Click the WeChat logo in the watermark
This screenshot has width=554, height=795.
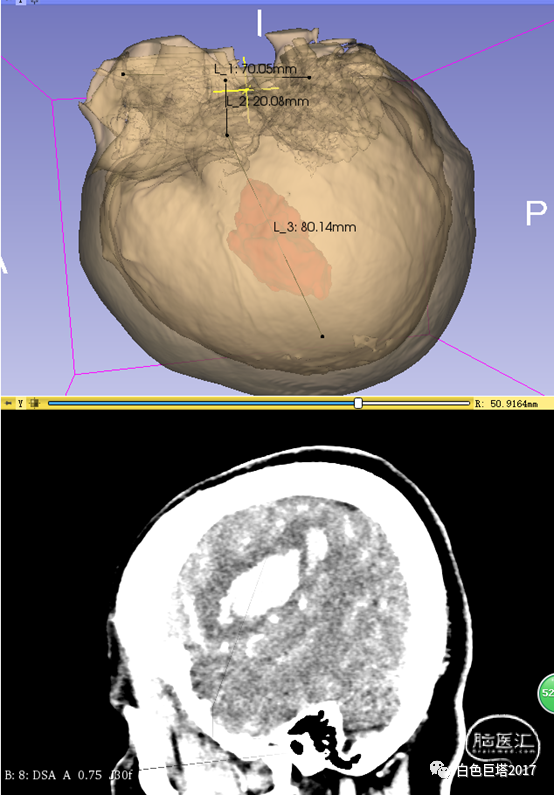point(440,770)
